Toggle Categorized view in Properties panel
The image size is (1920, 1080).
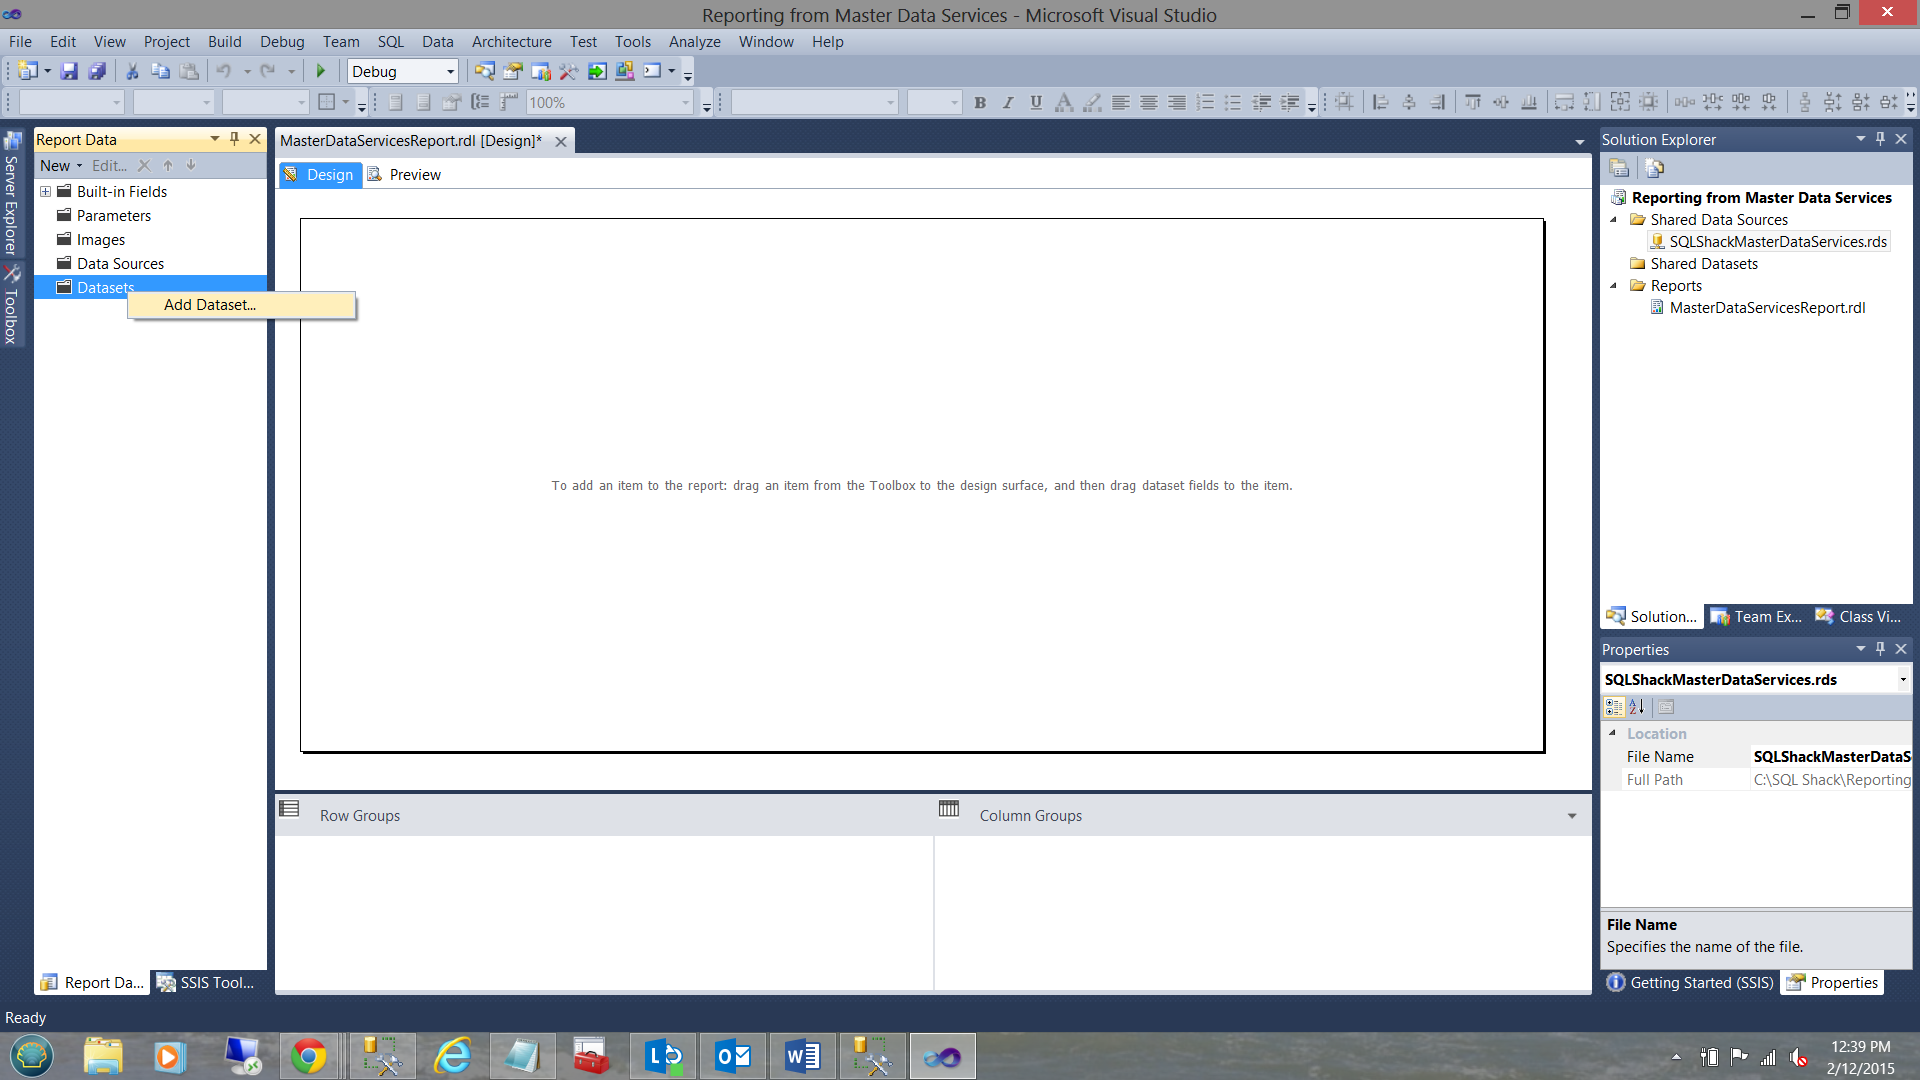click(1614, 707)
